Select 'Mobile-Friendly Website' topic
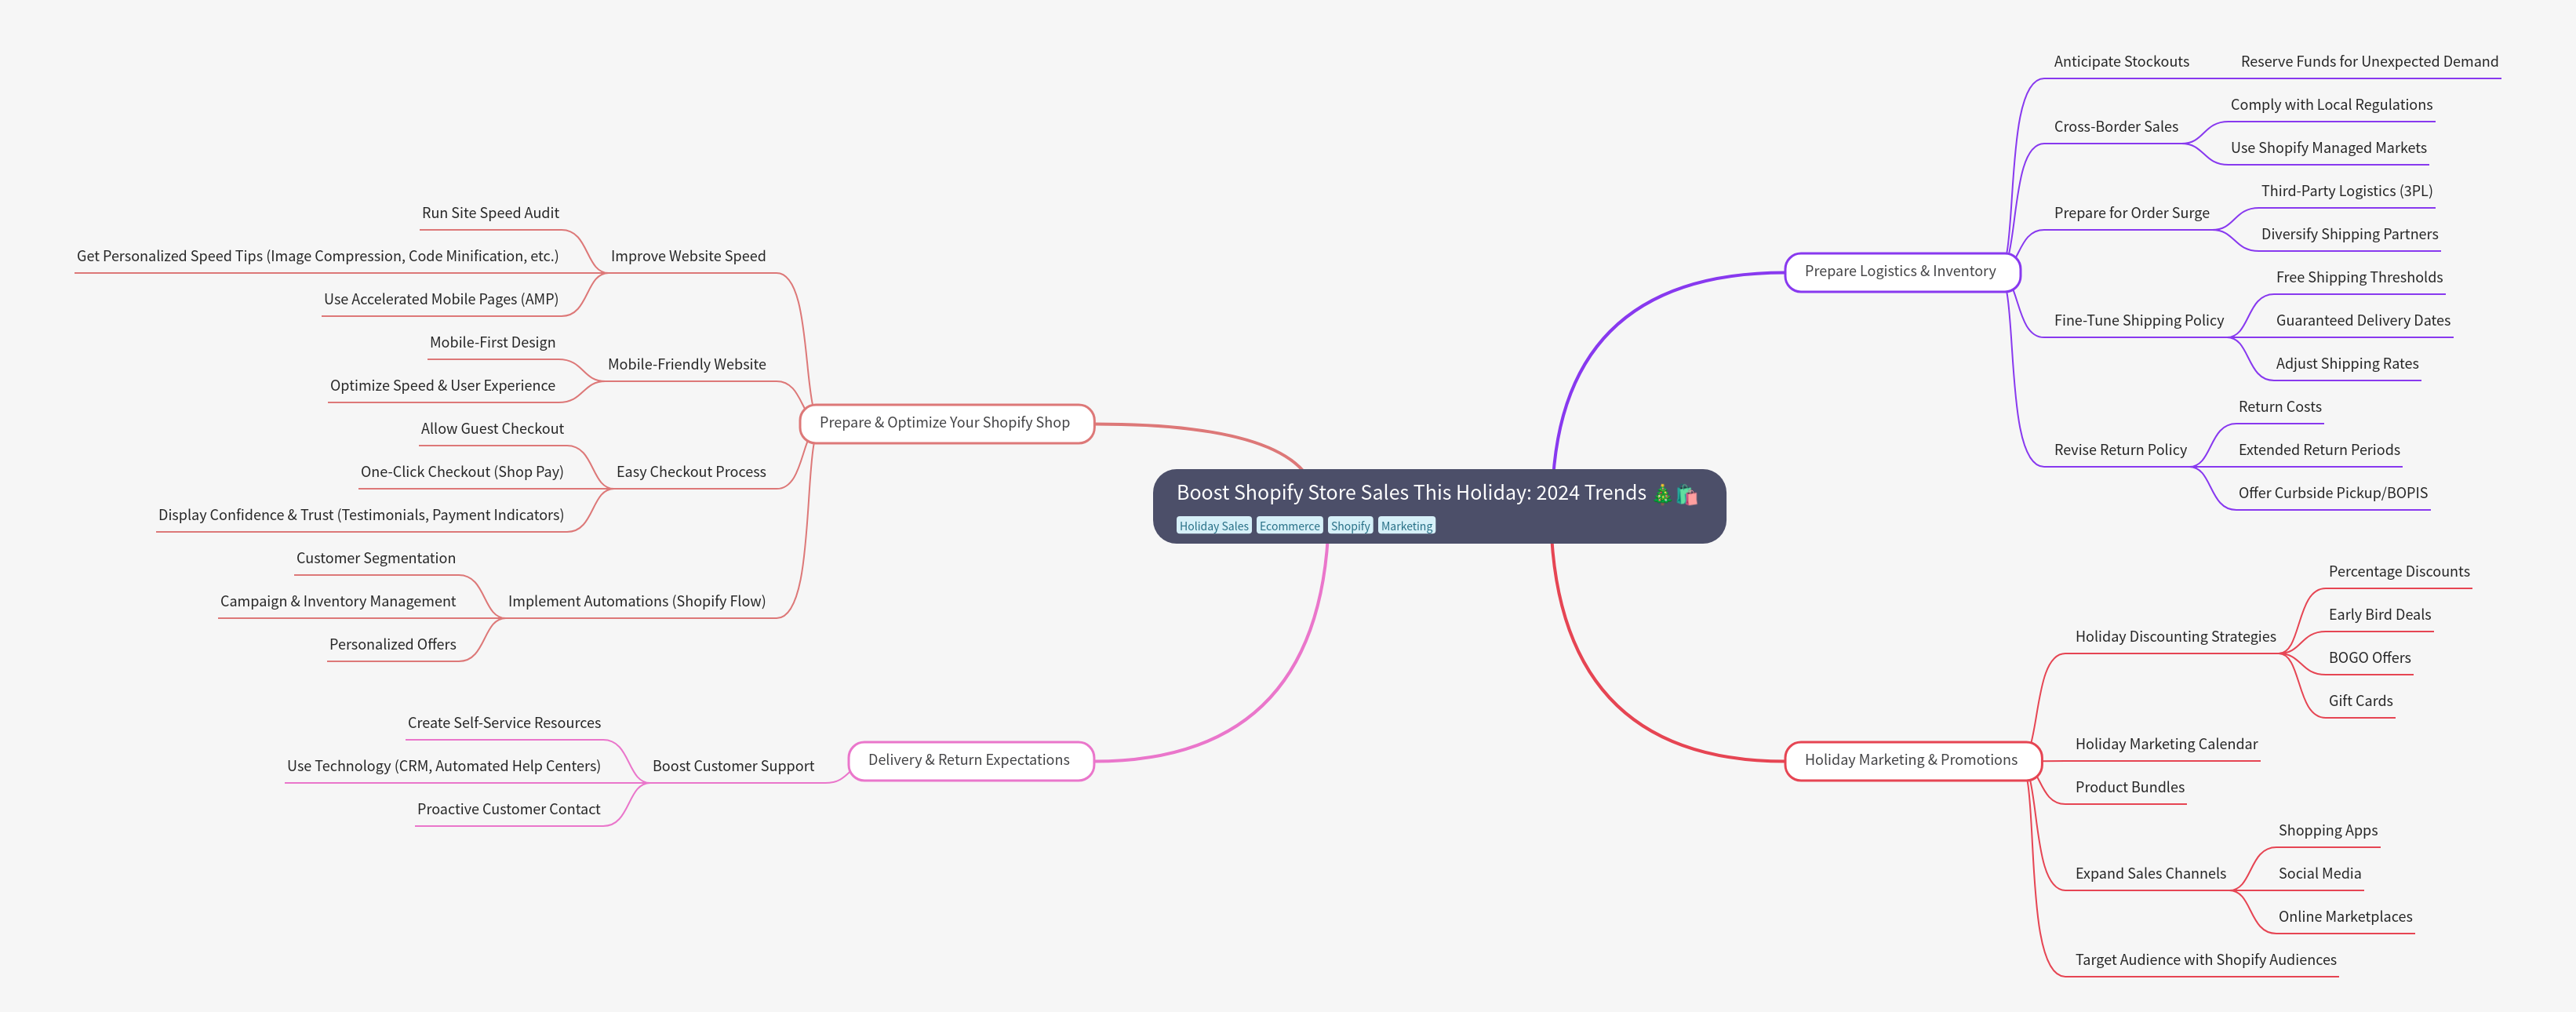 click(x=687, y=364)
